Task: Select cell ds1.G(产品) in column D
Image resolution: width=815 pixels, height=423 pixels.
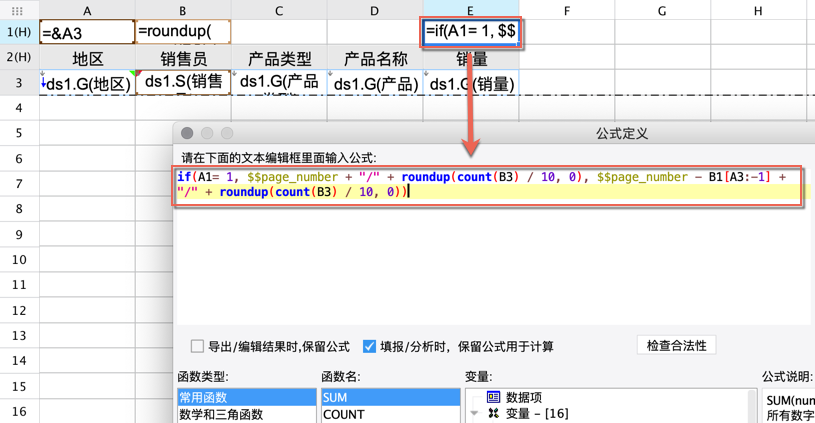Action: (x=375, y=83)
